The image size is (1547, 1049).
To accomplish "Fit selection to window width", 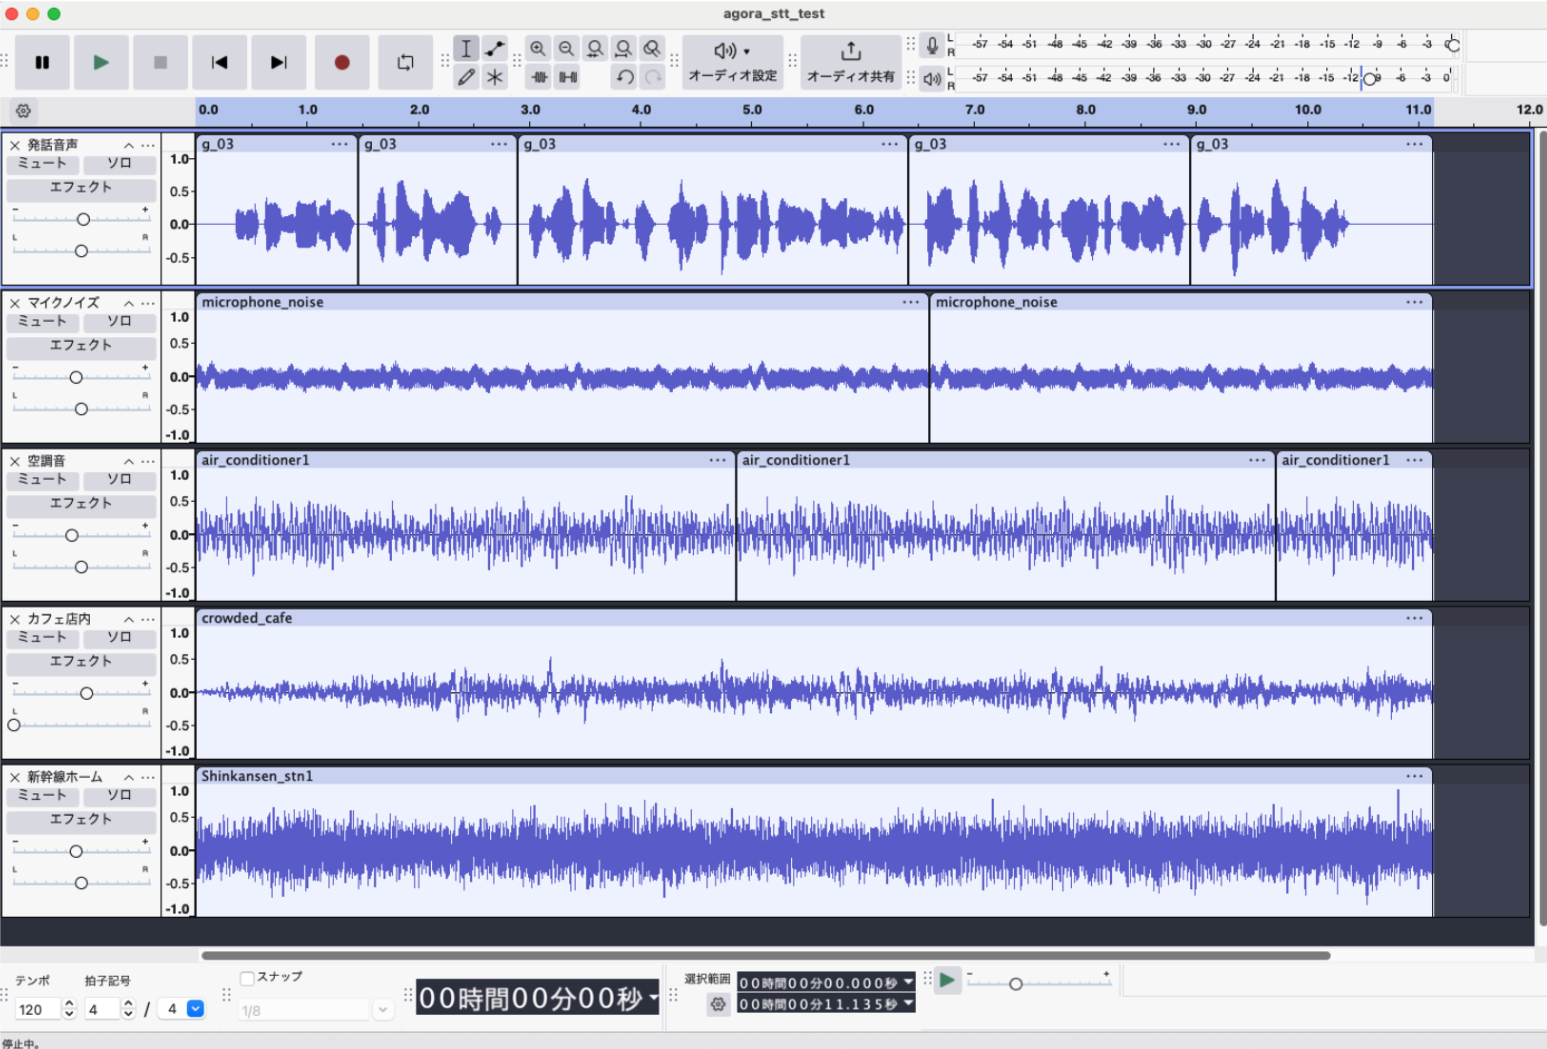I will [x=595, y=49].
